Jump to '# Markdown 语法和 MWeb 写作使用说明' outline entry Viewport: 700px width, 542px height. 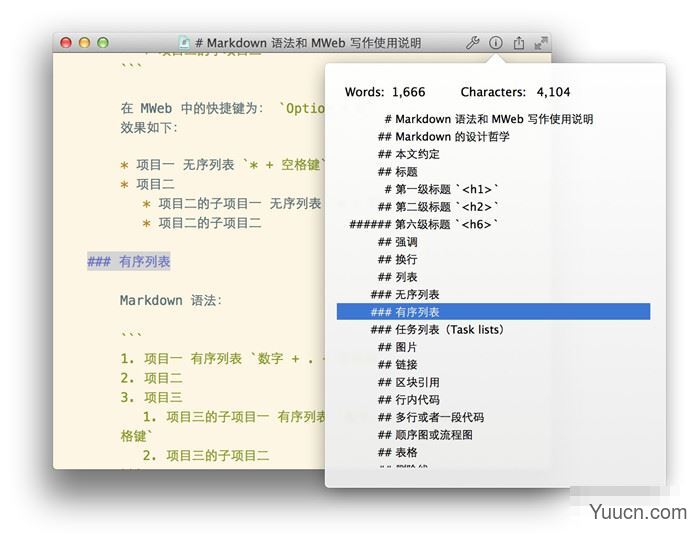(x=489, y=119)
